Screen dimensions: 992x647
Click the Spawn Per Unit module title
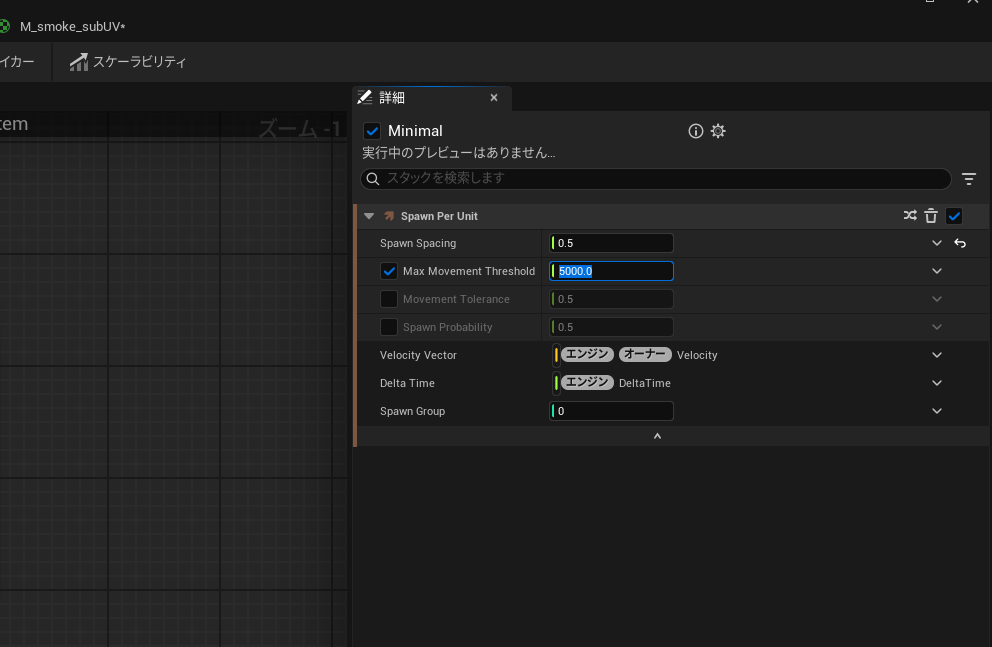[x=439, y=216]
